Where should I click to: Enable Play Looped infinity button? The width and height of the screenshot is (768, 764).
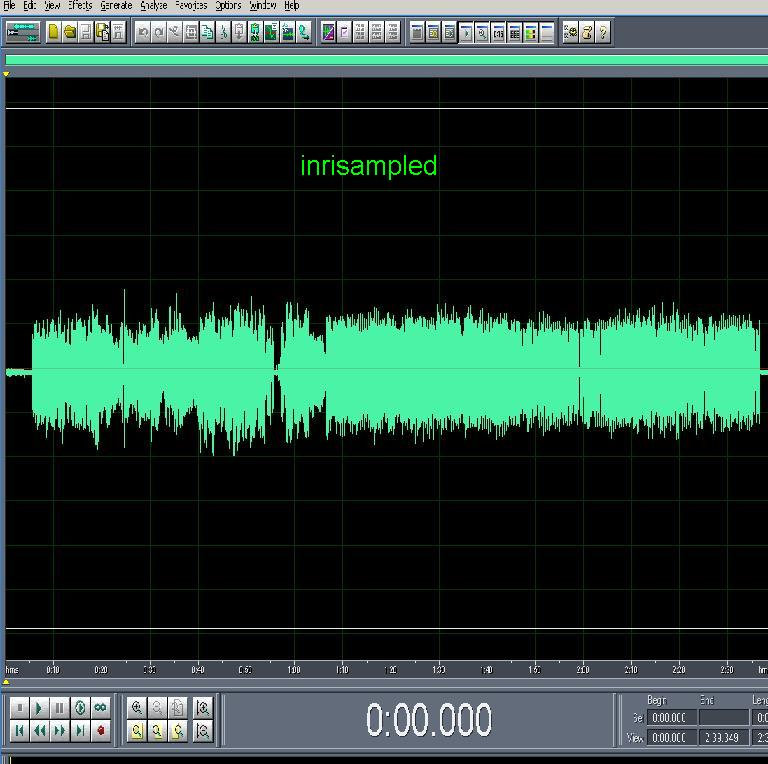(100, 708)
